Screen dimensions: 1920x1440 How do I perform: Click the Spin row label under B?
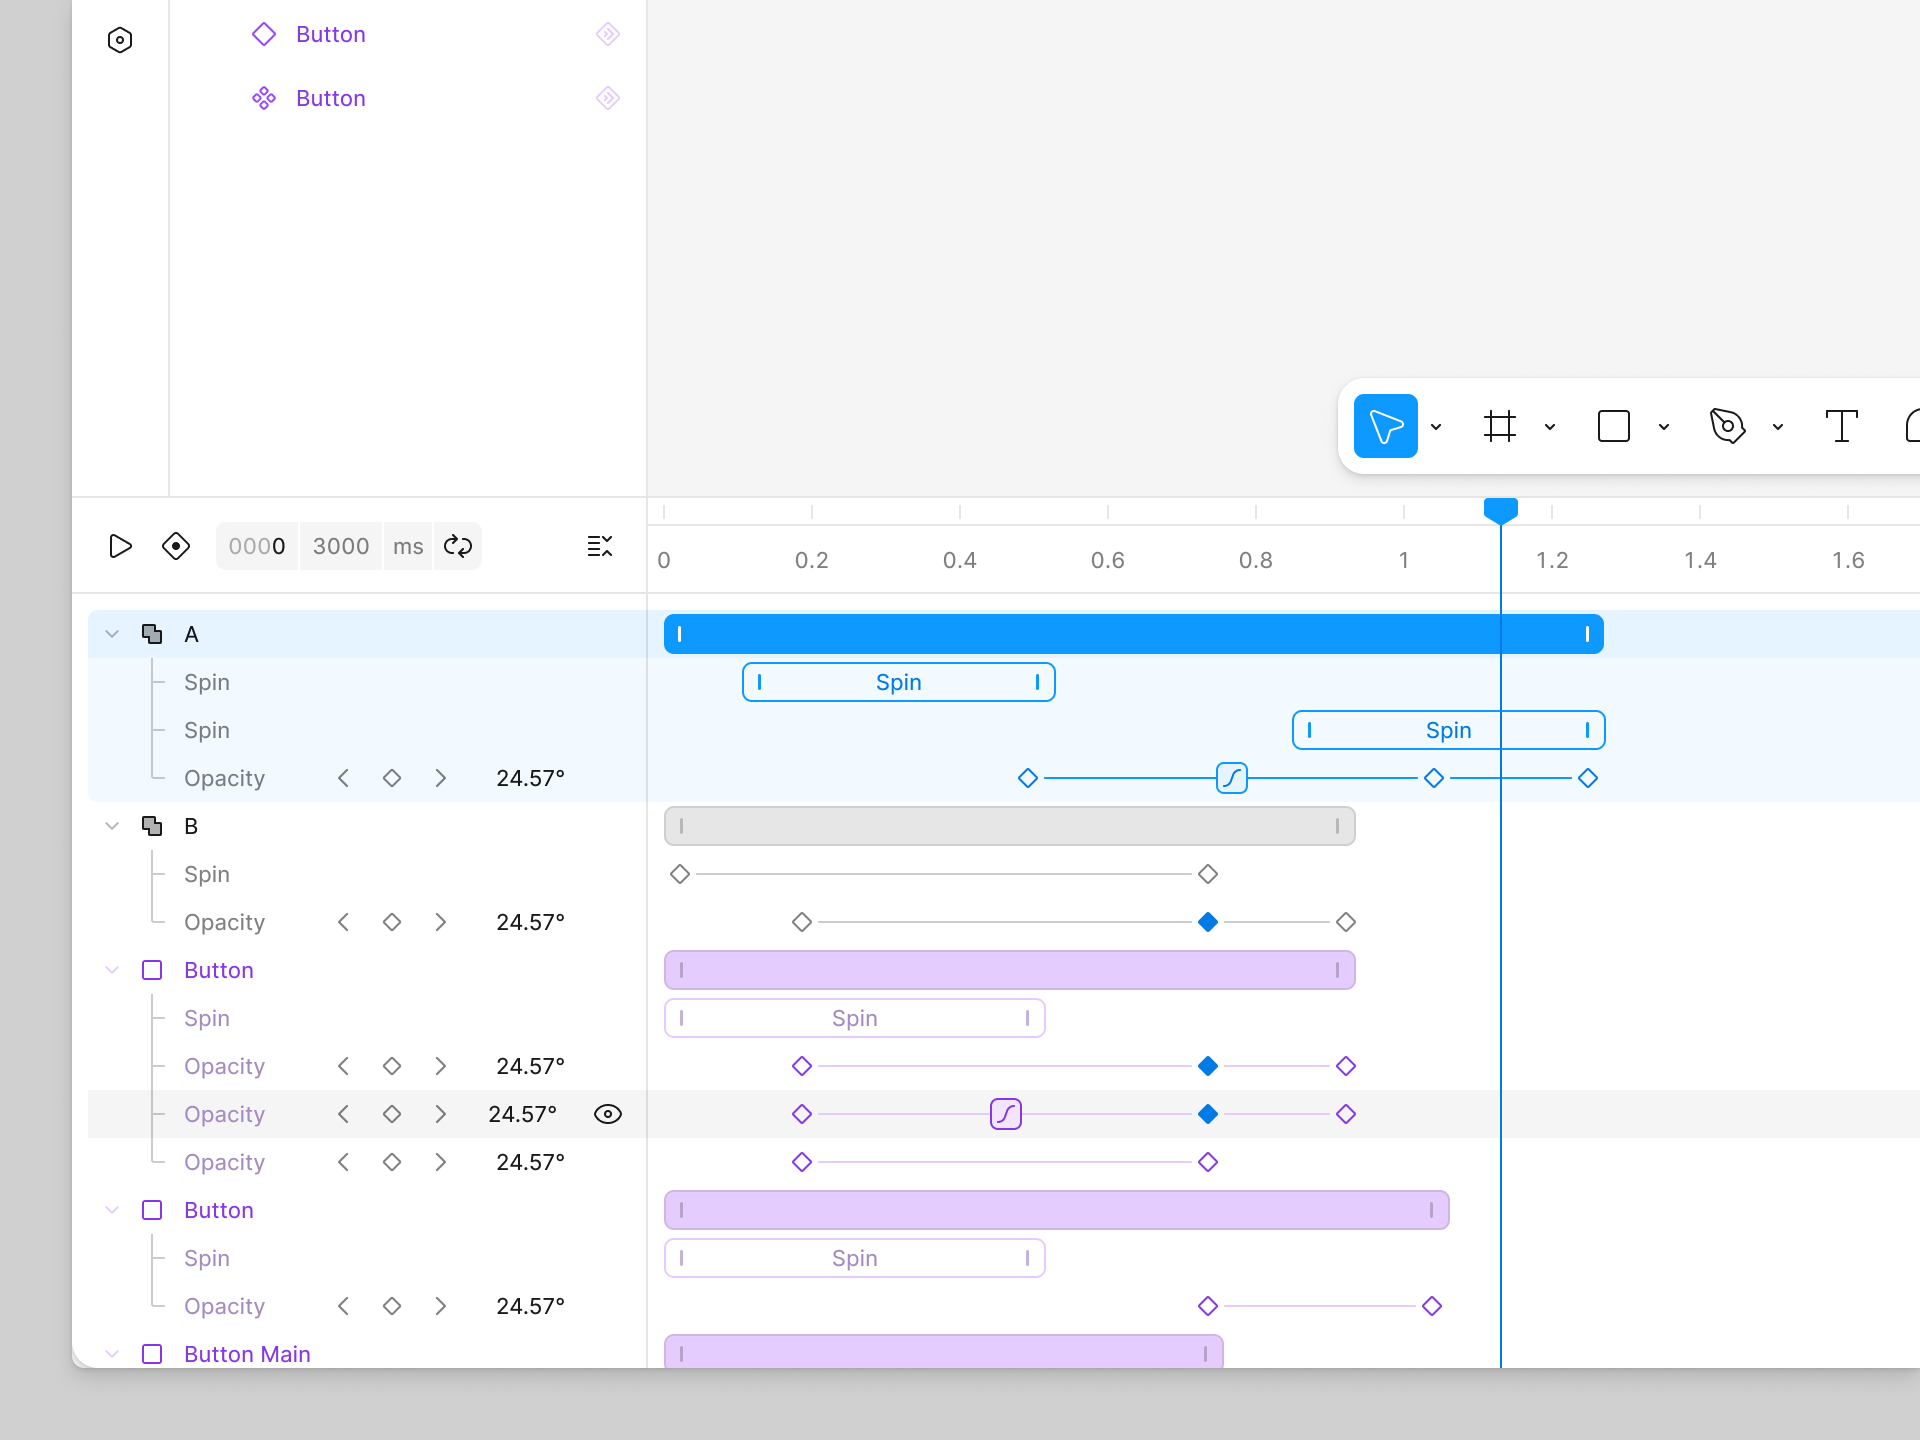207,874
